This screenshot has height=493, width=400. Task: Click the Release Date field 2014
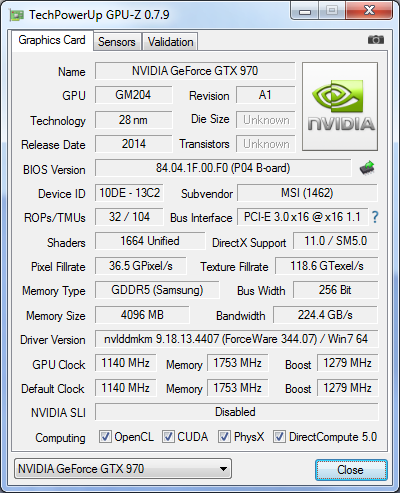click(133, 144)
